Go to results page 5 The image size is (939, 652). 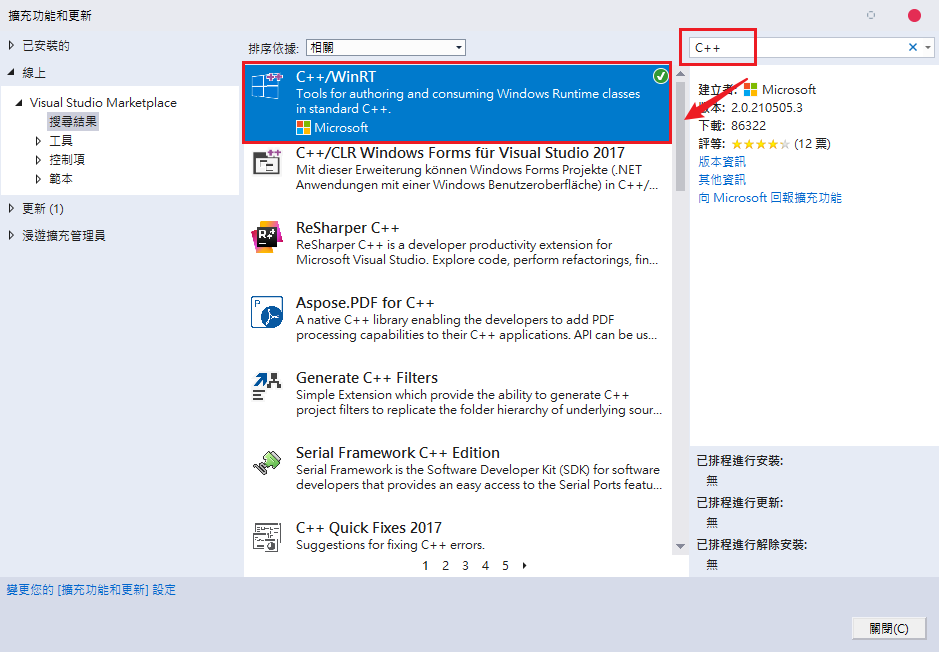[x=505, y=566]
